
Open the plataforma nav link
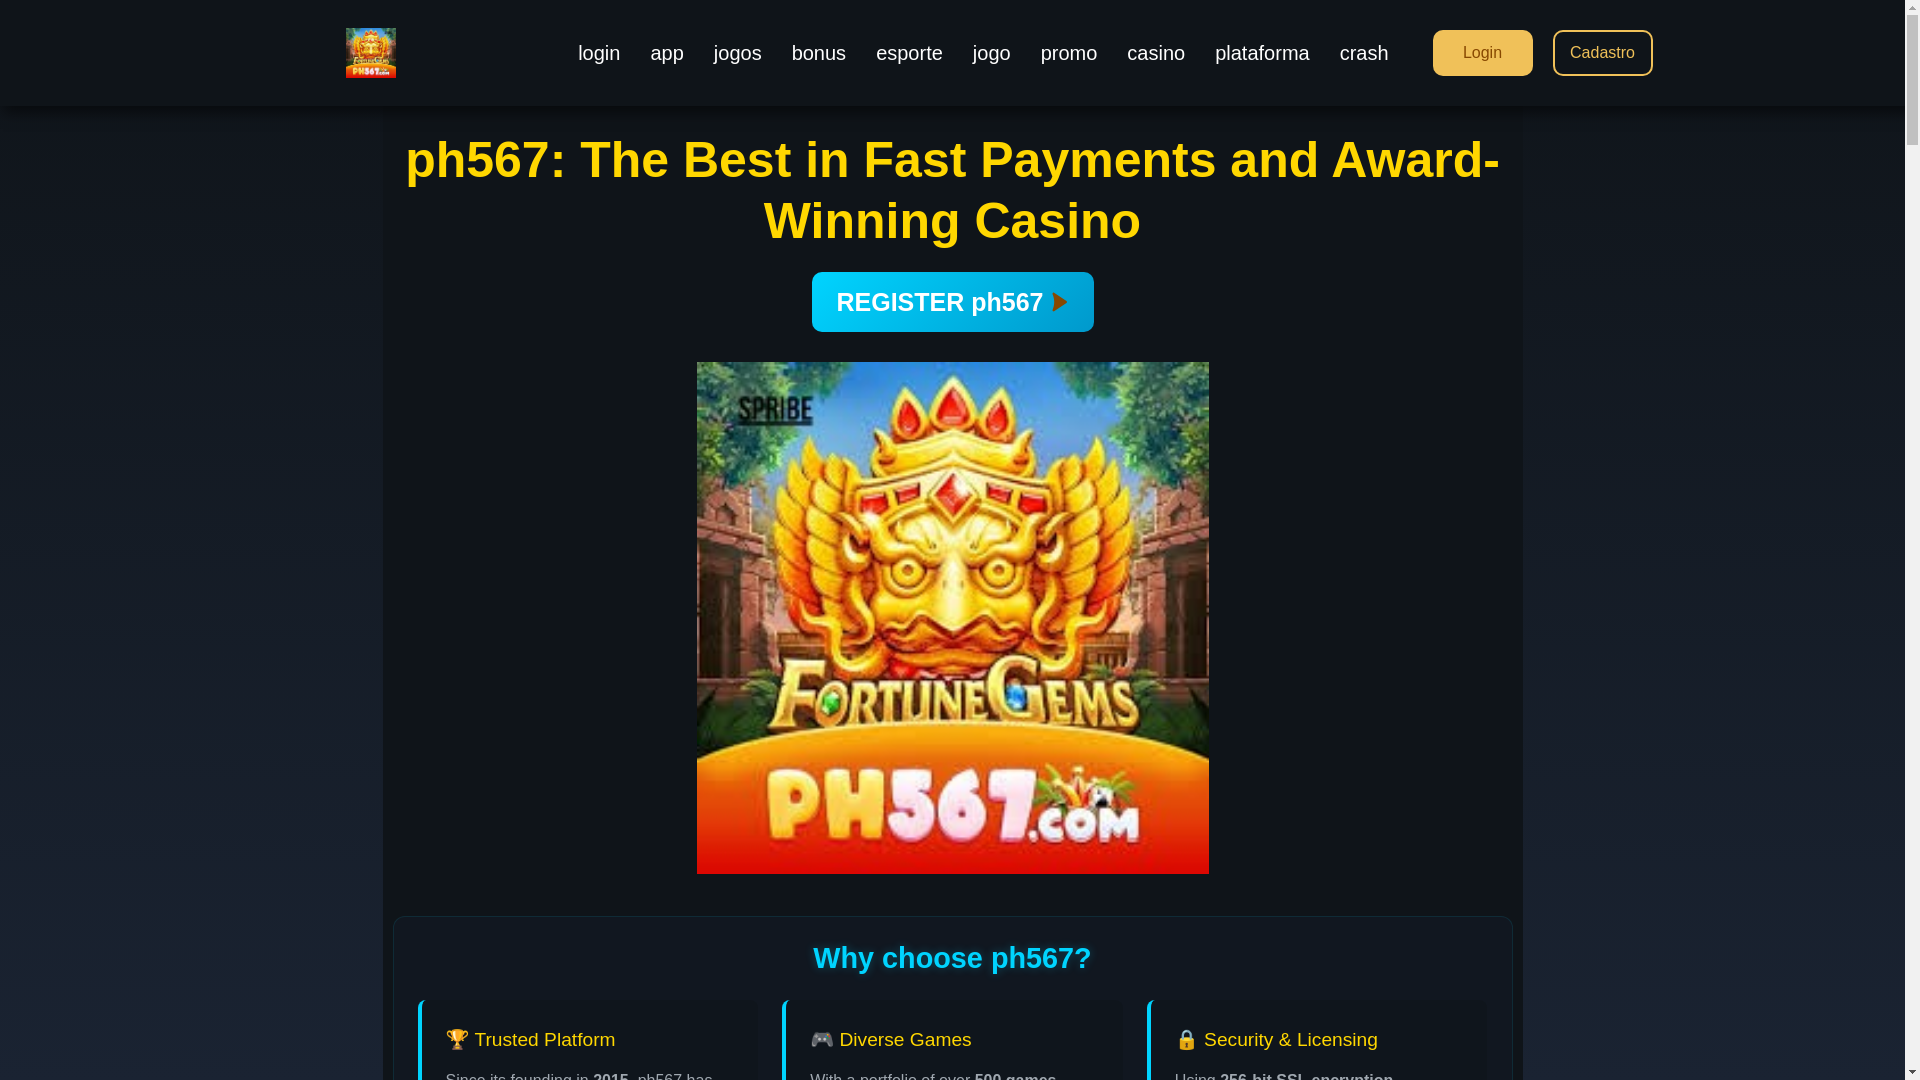1262,53
